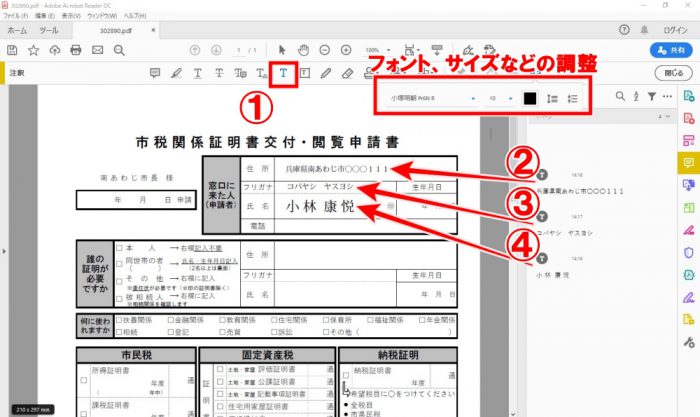Tick the 売買 checkbox
This screenshot has height=417, width=700.
[222, 332]
